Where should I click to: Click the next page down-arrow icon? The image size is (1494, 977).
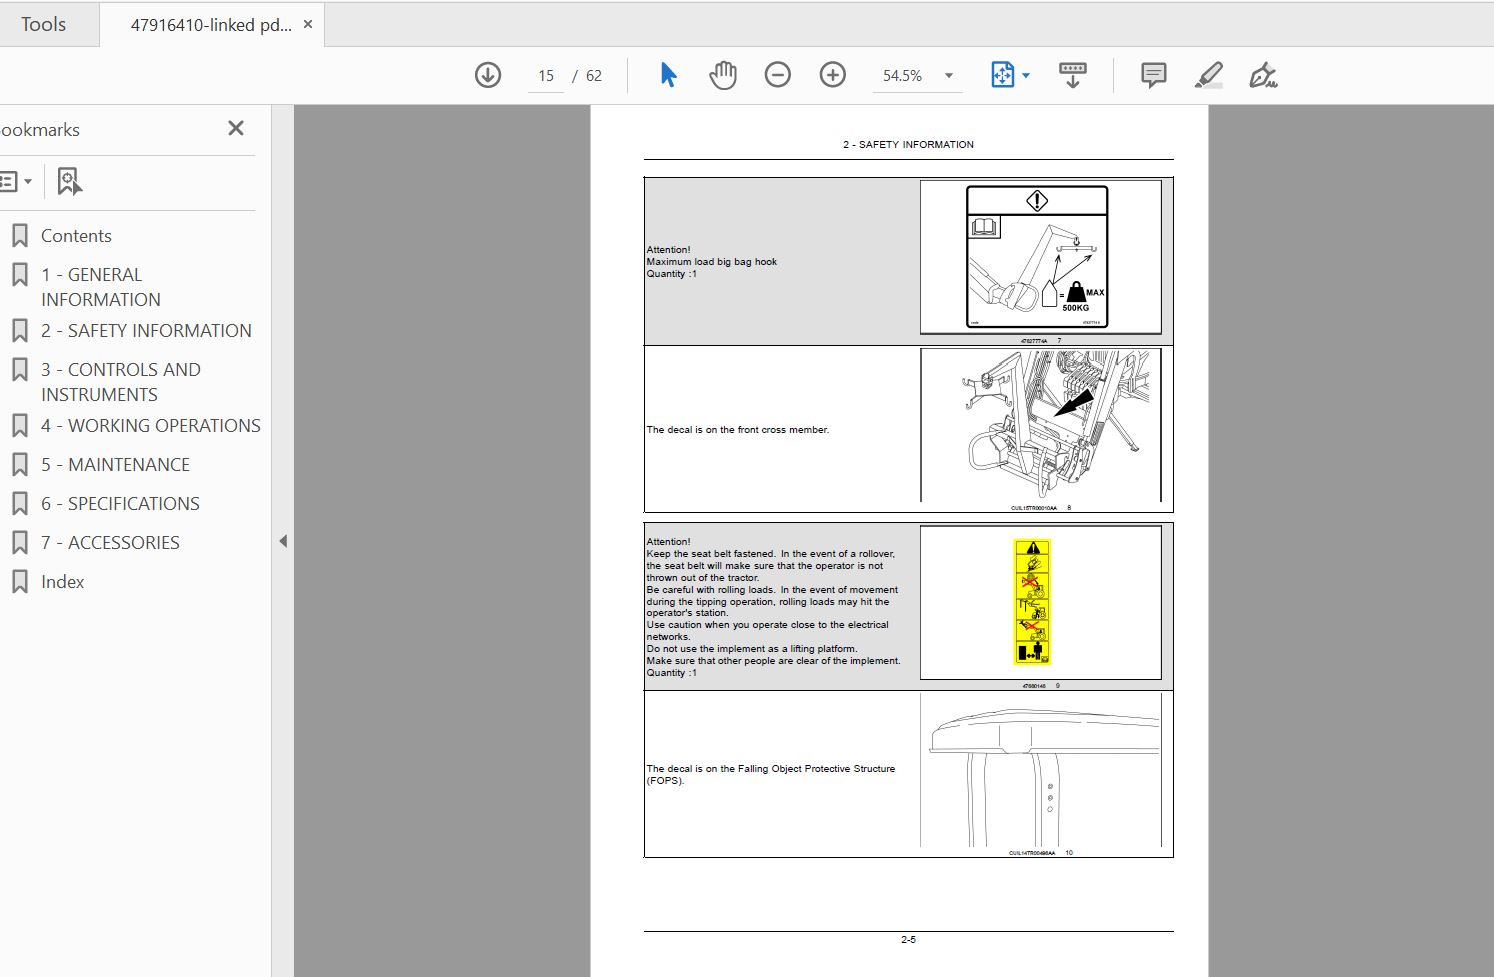pos(488,75)
